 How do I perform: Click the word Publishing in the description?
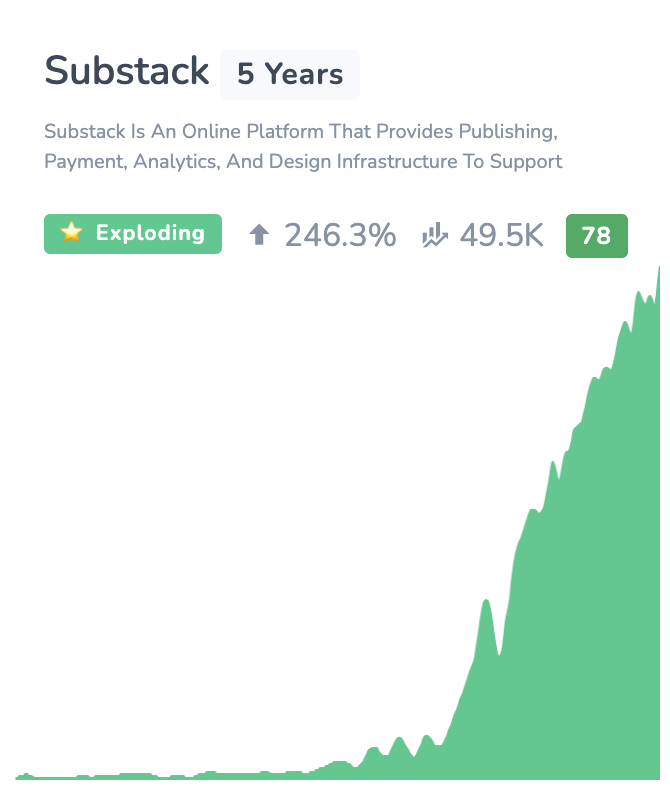pyautogui.click(x=508, y=132)
